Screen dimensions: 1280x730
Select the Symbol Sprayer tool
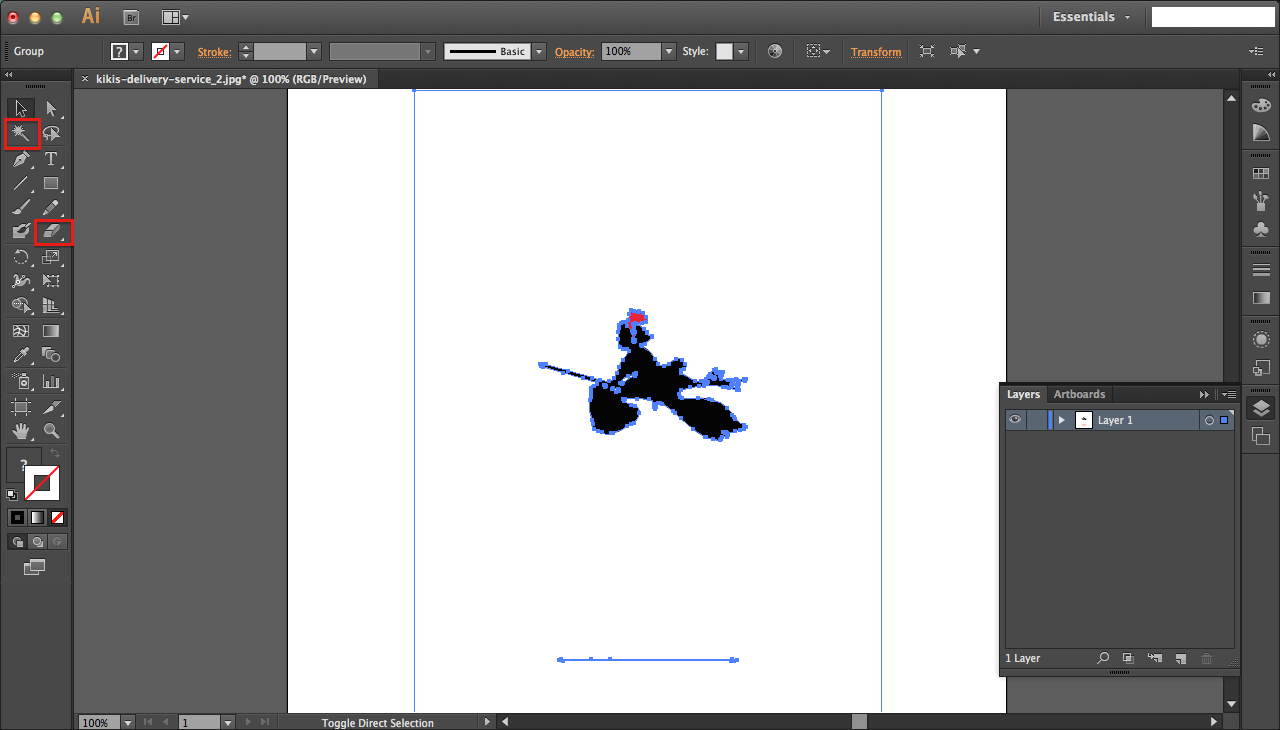coord(21,381)
